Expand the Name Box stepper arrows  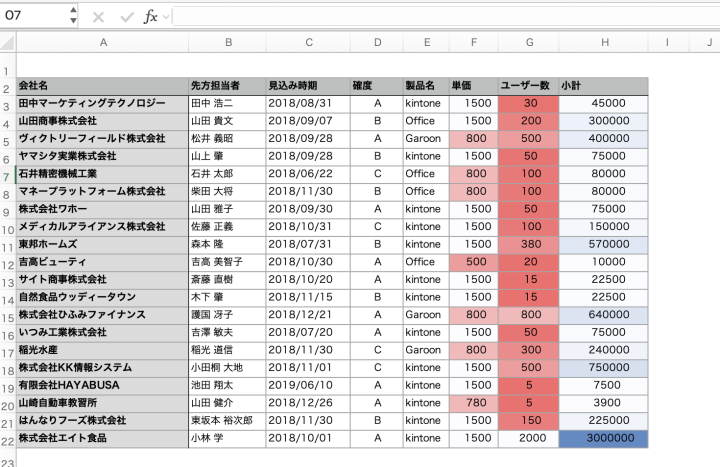coord(73,16)
